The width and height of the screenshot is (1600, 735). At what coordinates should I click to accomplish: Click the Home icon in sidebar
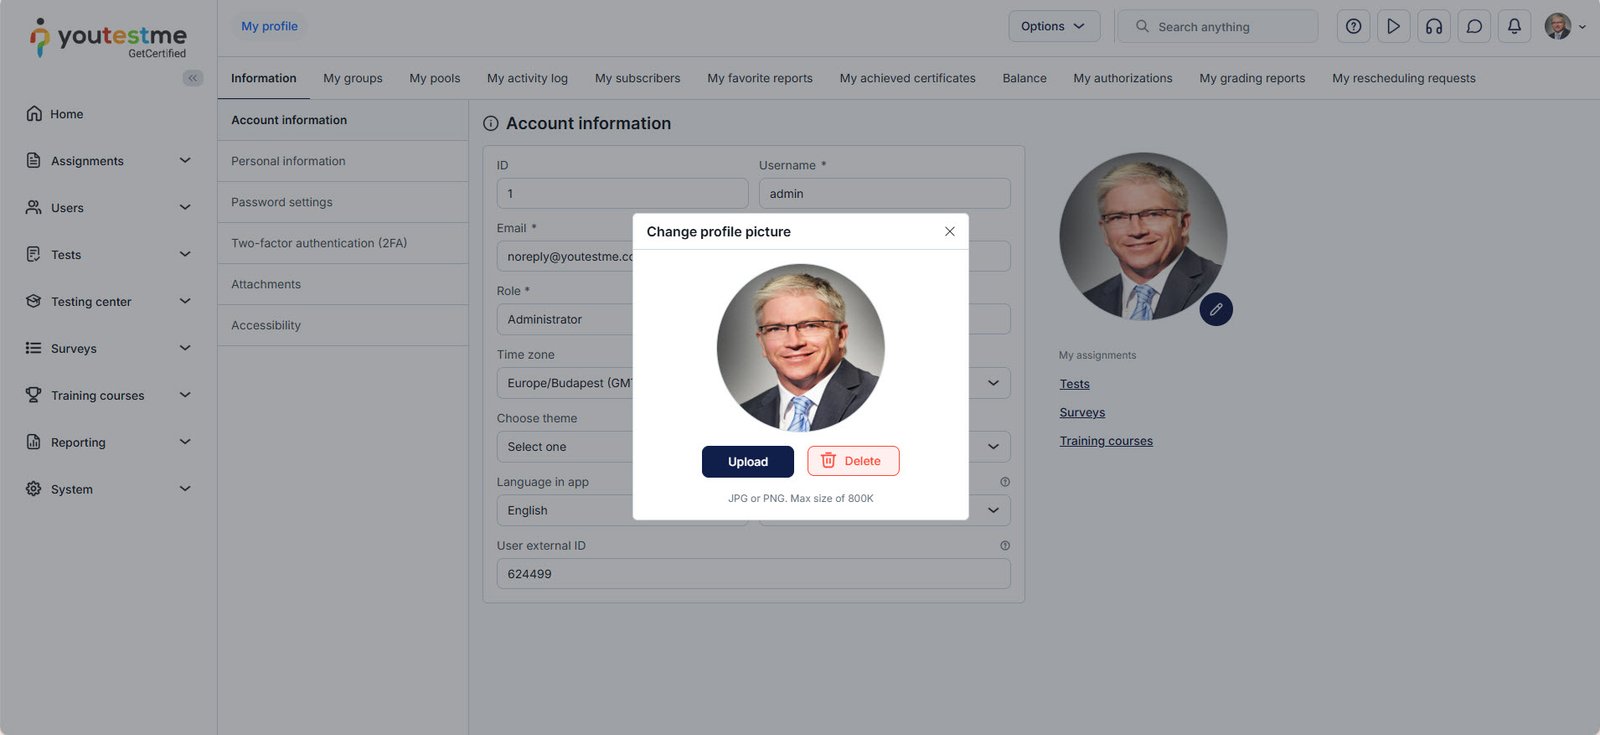(x=34, y=114)
